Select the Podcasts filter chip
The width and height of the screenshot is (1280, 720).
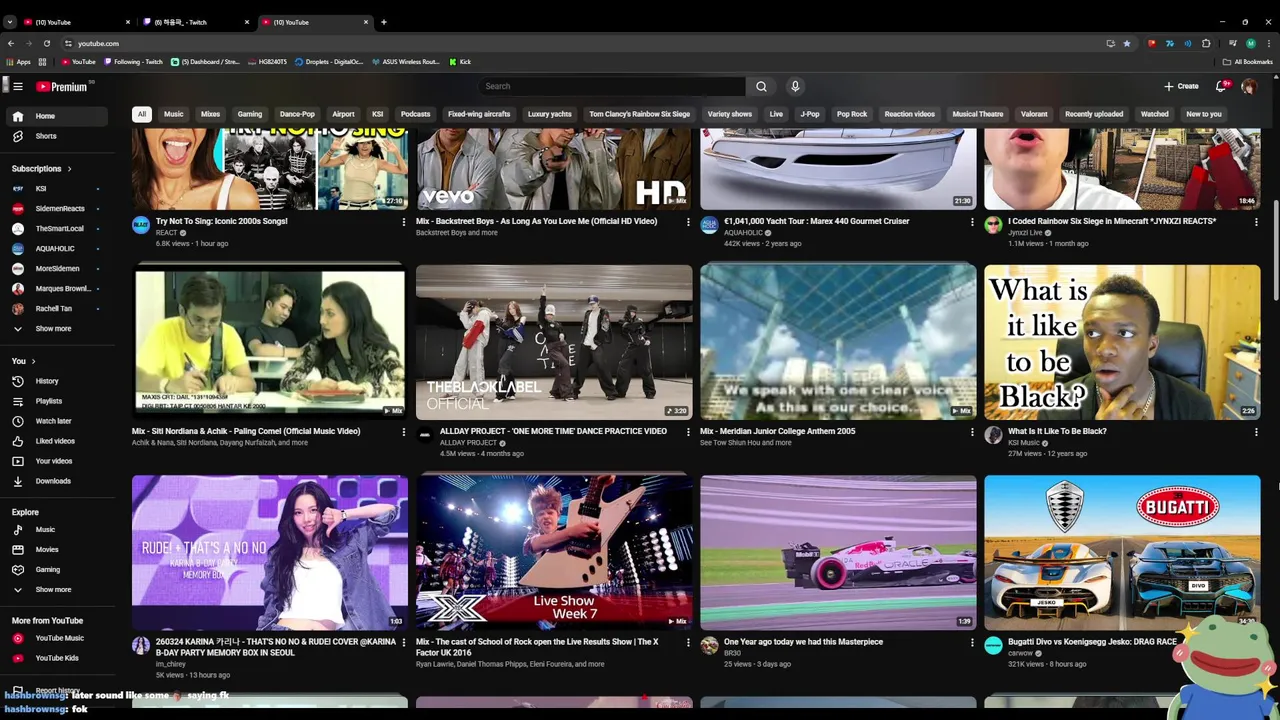415,114
